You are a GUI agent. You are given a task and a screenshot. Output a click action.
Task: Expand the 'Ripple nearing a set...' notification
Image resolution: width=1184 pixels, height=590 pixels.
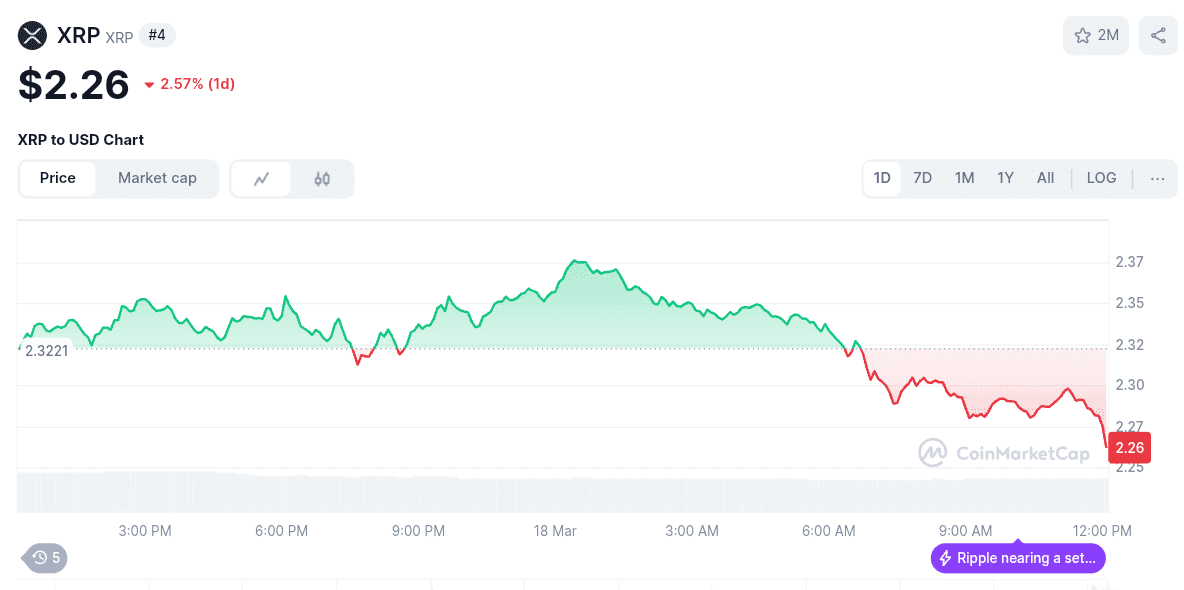tap(1017, 558)
